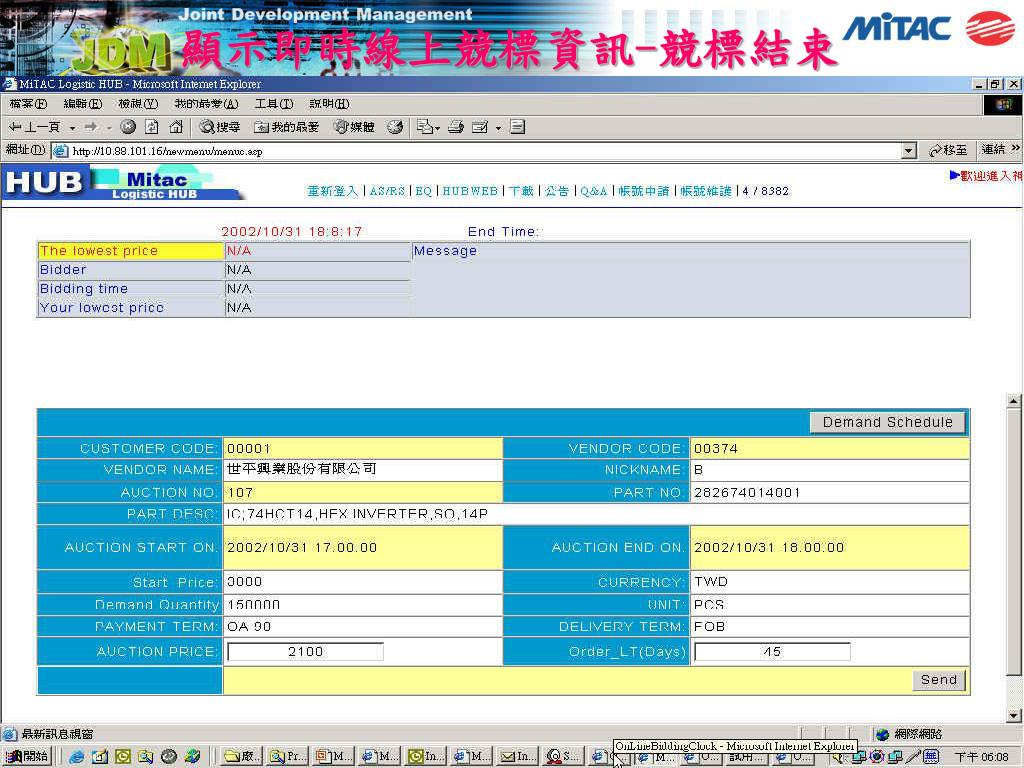Click the 帳號申請 account application link
The height and width of the screenshot is (768, 1024).
(644, 191)
